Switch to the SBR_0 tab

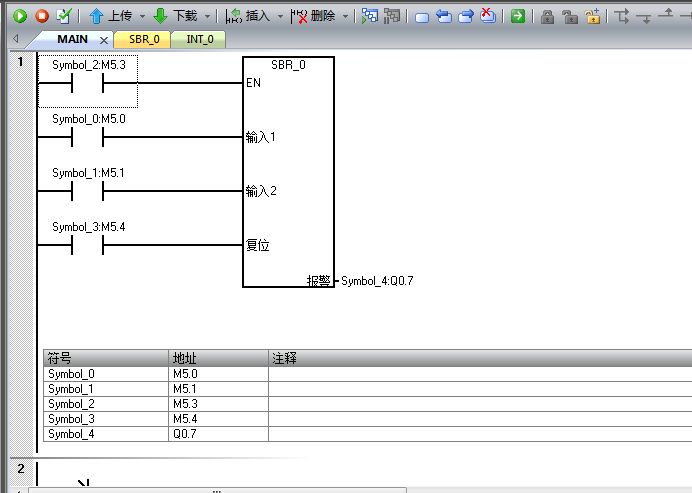coord(143,39)
